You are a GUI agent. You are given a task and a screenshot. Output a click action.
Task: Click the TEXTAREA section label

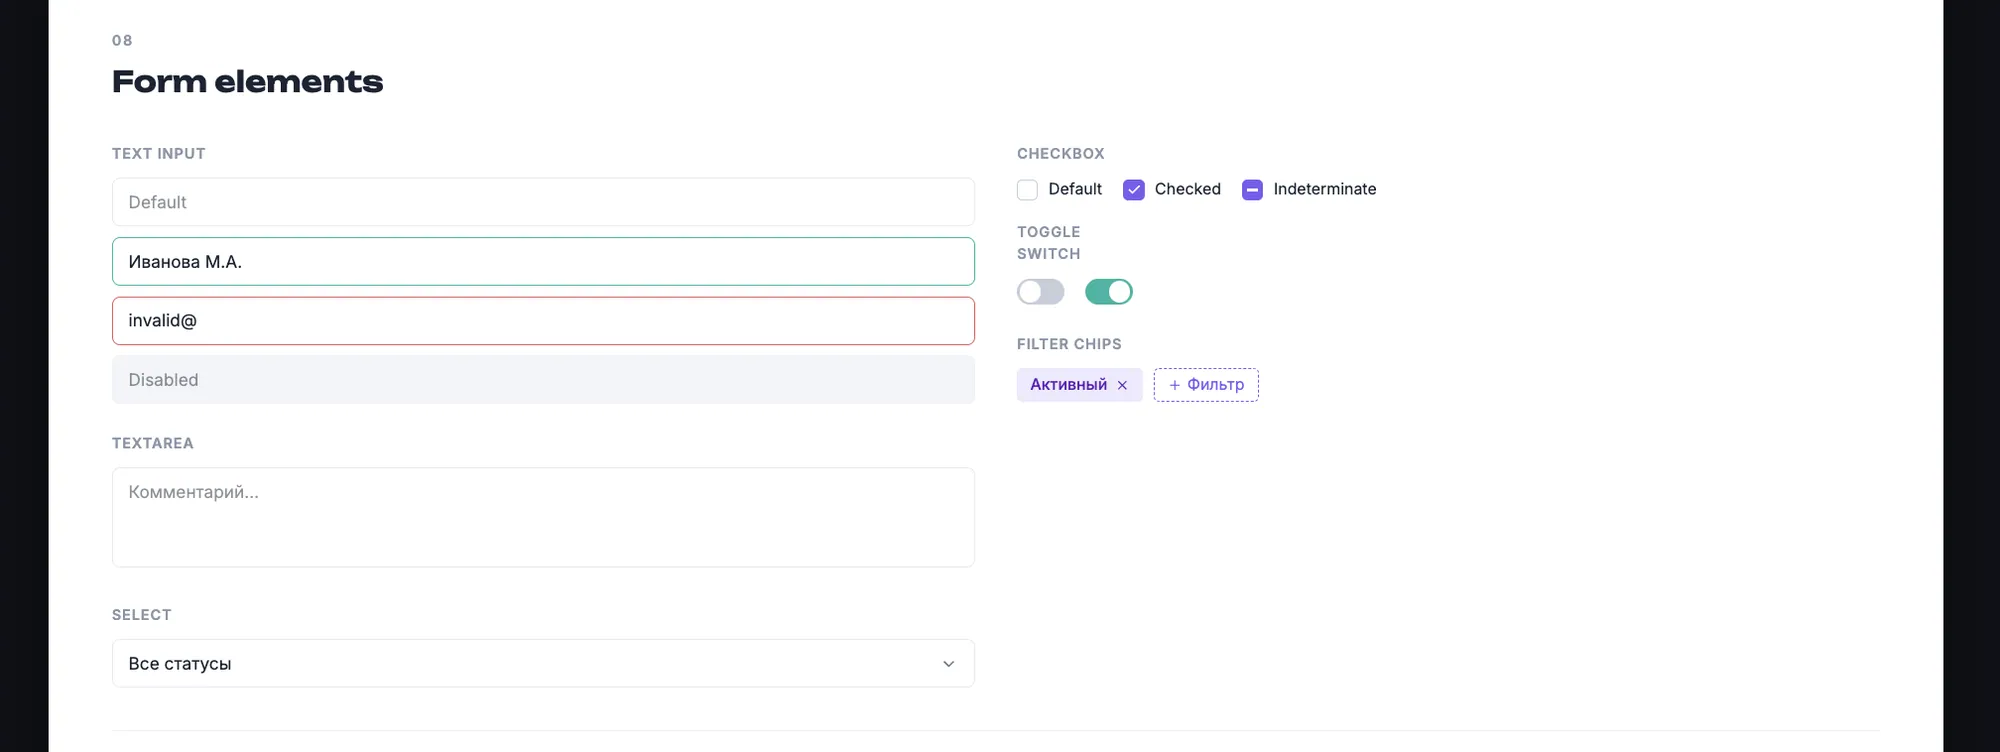tap(153, 443)
